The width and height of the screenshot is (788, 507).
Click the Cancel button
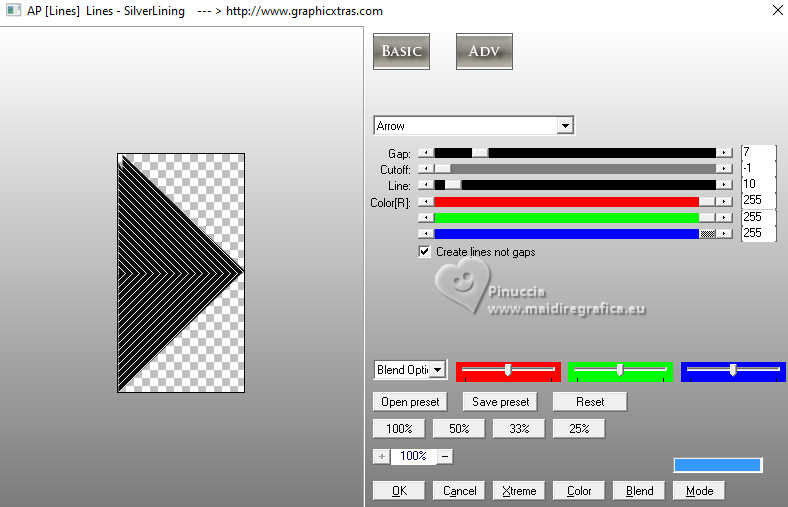pos(459,490)
